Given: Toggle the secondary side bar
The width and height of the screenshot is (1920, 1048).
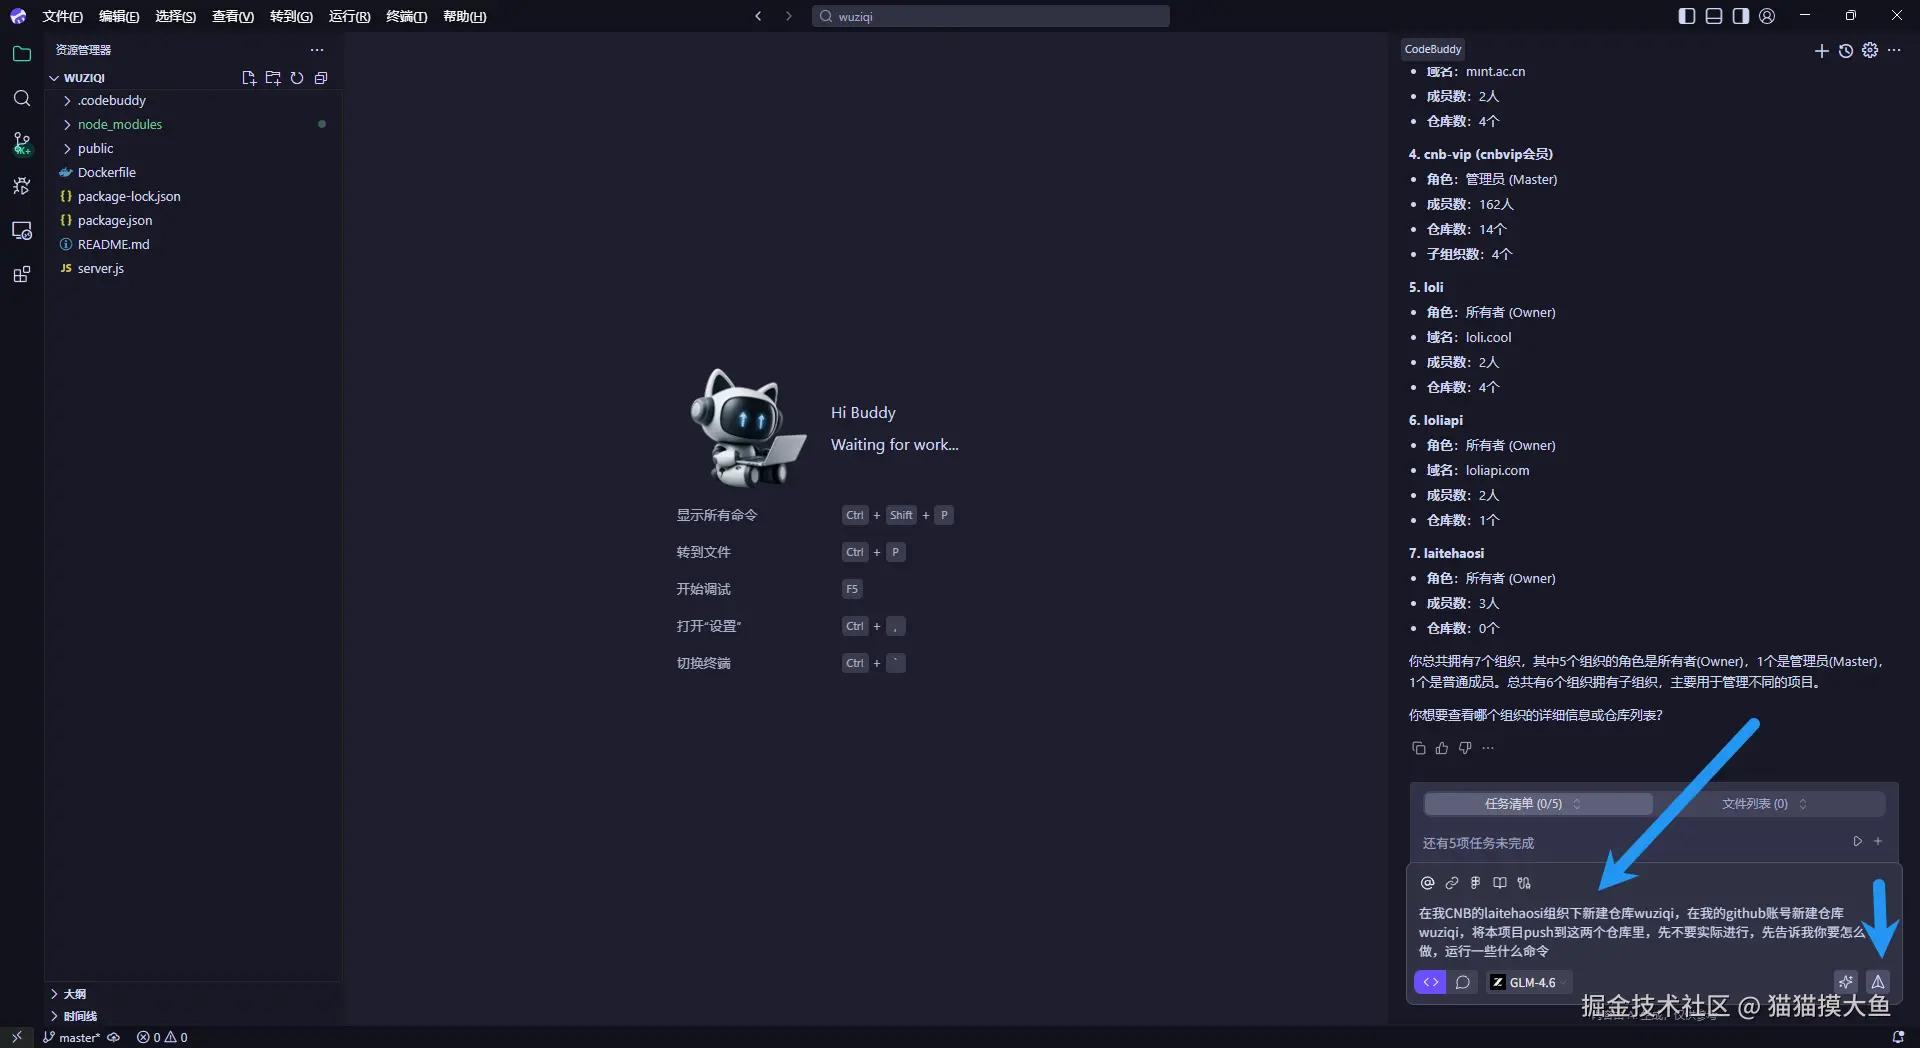Looking at the screenshot, I should click(x=1741, y=16).
